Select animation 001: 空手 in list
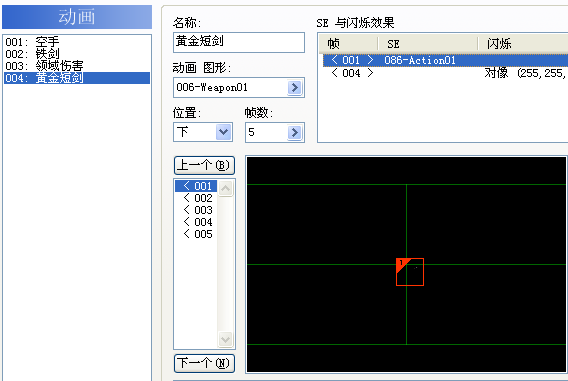 click(77, 42)
